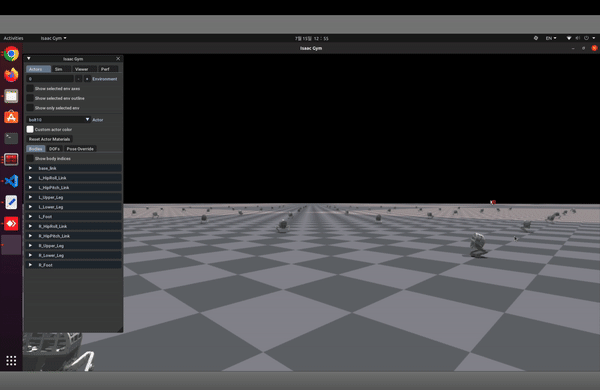The width and height of the screenshot is (600, 390).
Task: Expand the R_HipPitch_Link entry
Action: [74, 236]
